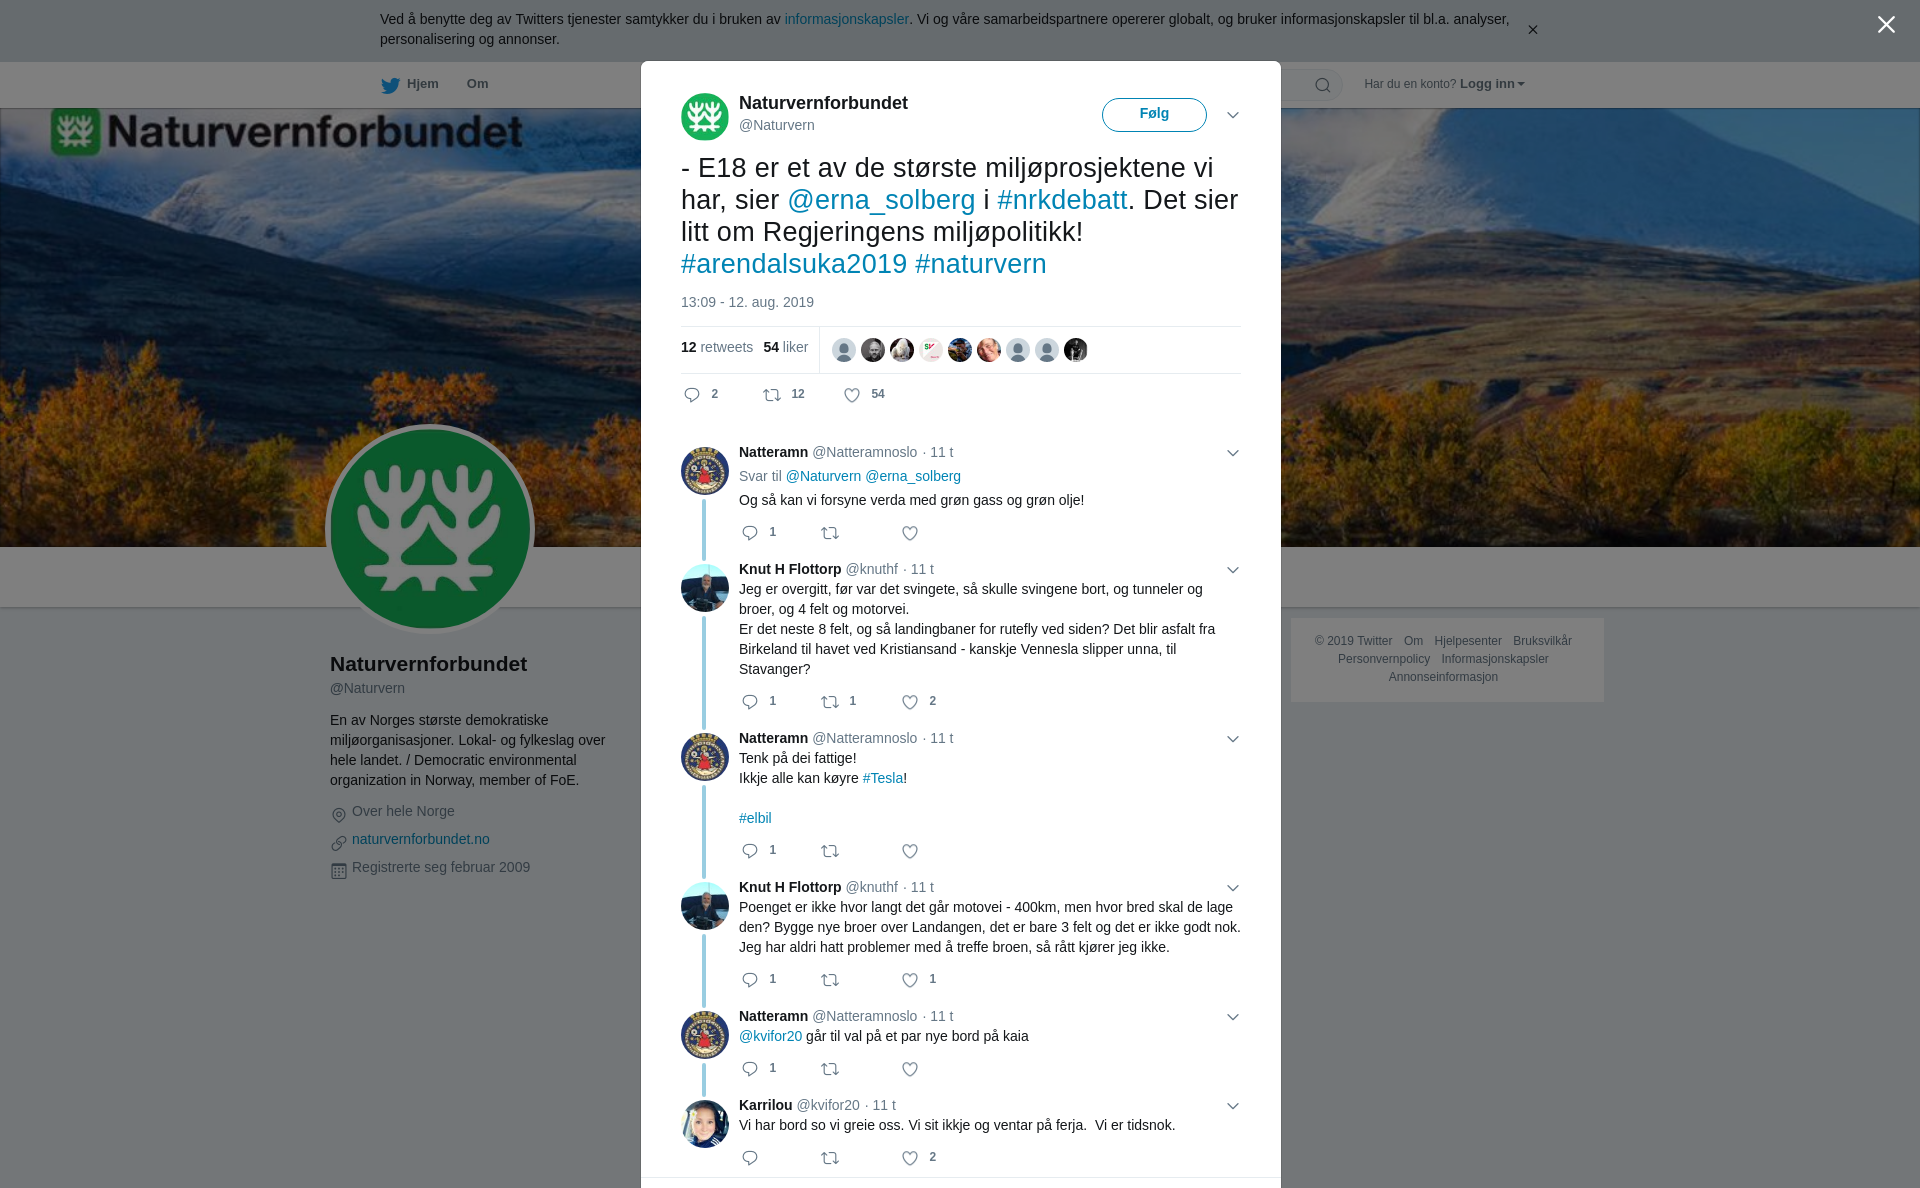Follow Naturvernforbundet with Følg button
The height and width of the screenshot is (1188, 1920).
(1154, 115)
